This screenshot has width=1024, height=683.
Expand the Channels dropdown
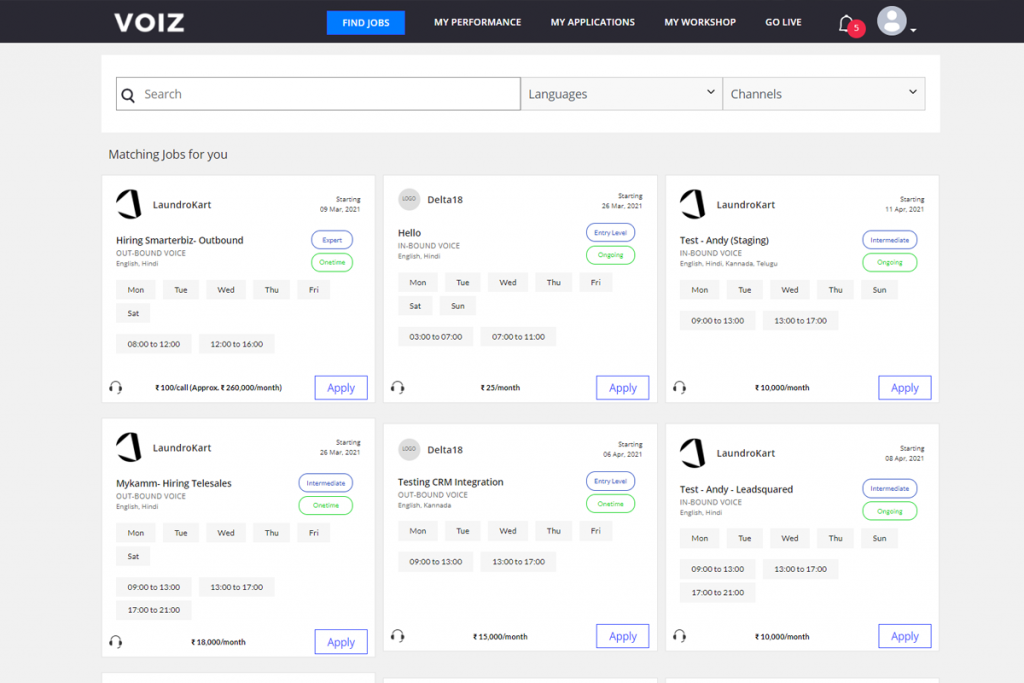point(824,94)
